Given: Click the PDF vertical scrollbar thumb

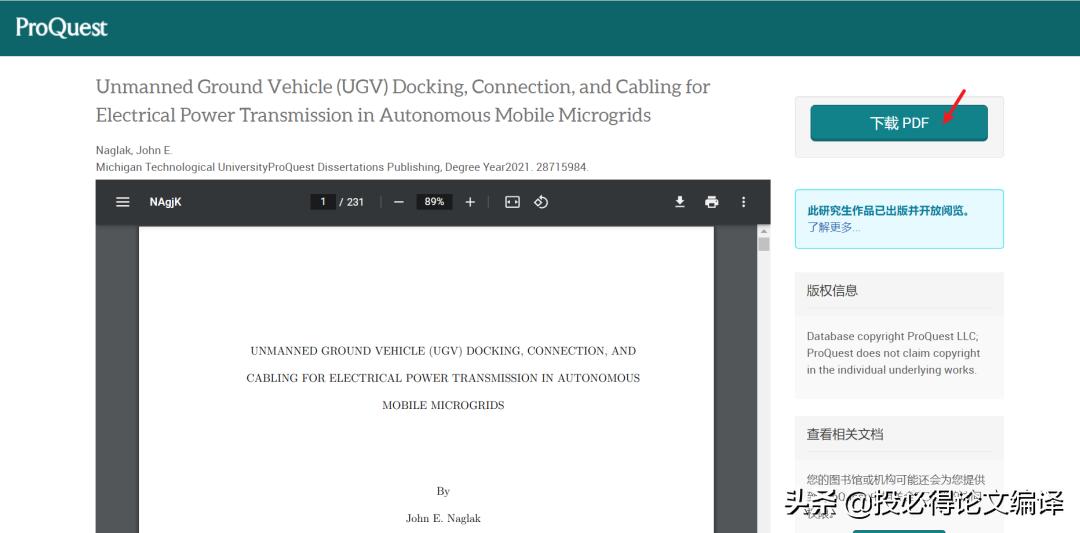Looking at the screenshot, I should [x=764, y=245].
